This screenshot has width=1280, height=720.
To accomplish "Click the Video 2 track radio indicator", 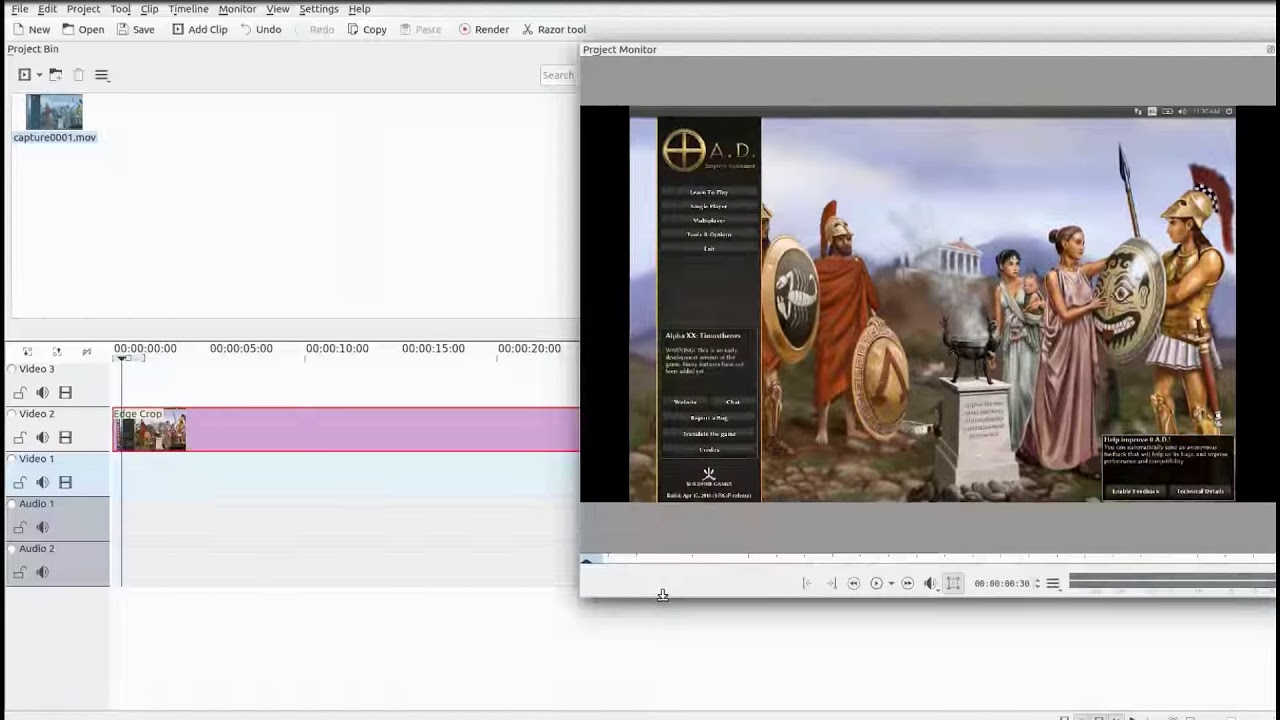I will pyautogui.click(x=12, y=414).
